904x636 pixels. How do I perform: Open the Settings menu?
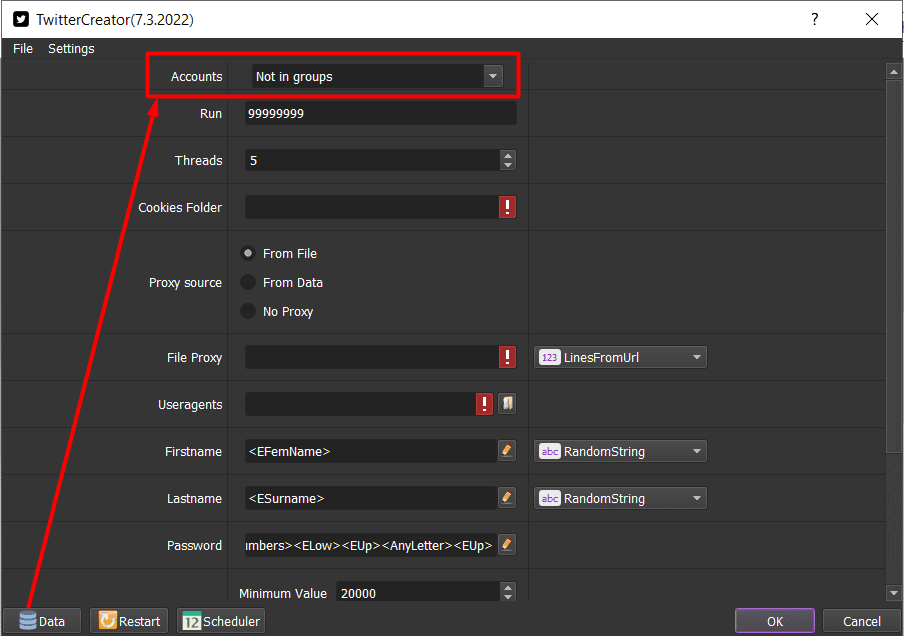(x=71, y=49)
